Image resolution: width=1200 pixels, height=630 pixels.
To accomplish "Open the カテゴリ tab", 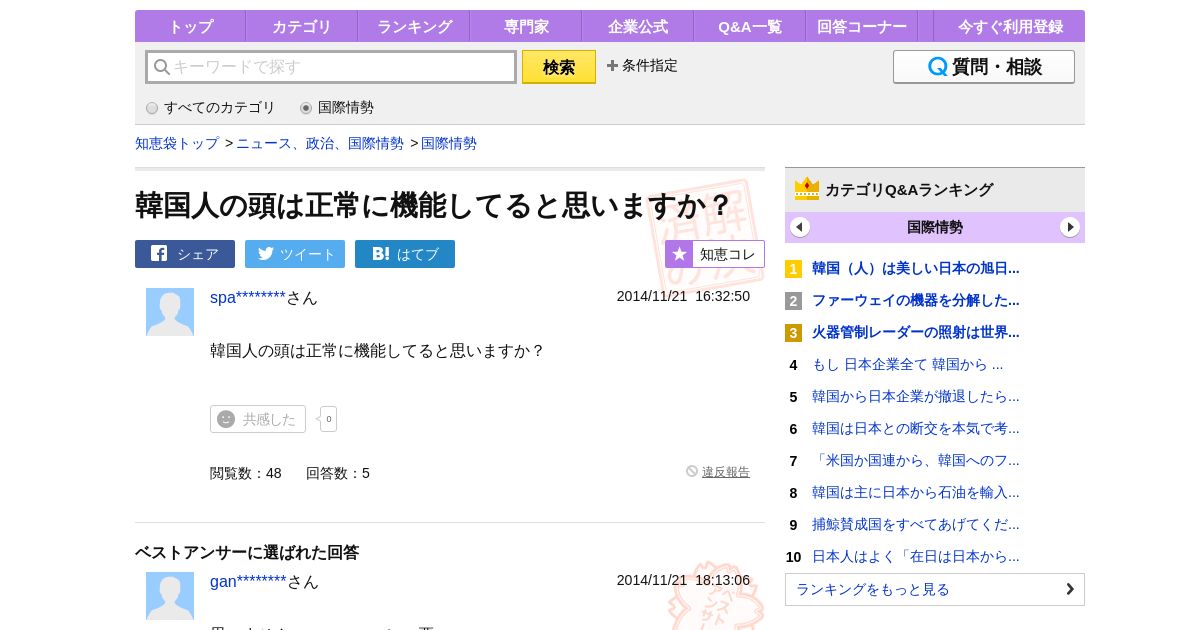I will (301, 26).
